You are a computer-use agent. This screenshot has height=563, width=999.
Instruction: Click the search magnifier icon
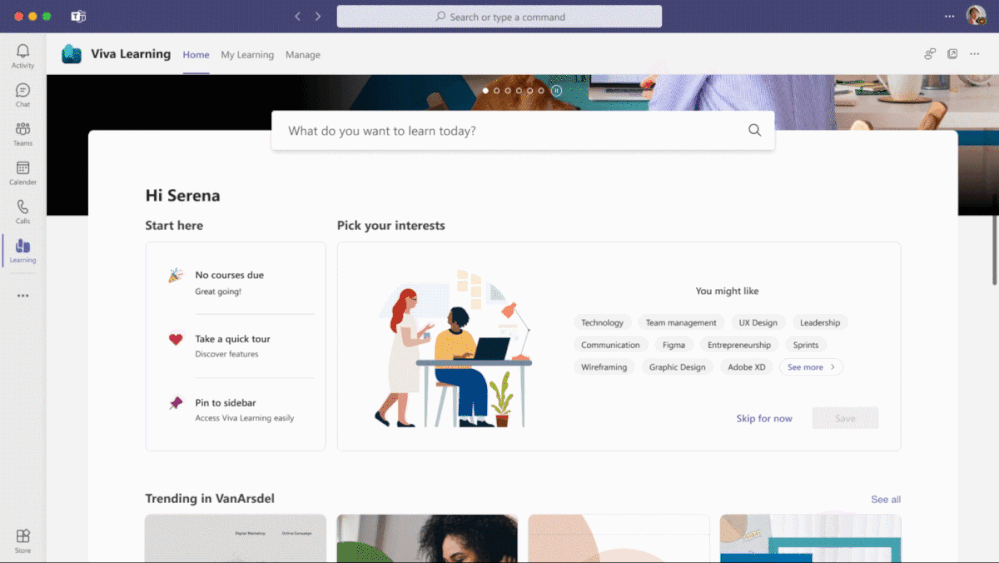(x=754, y=131)
